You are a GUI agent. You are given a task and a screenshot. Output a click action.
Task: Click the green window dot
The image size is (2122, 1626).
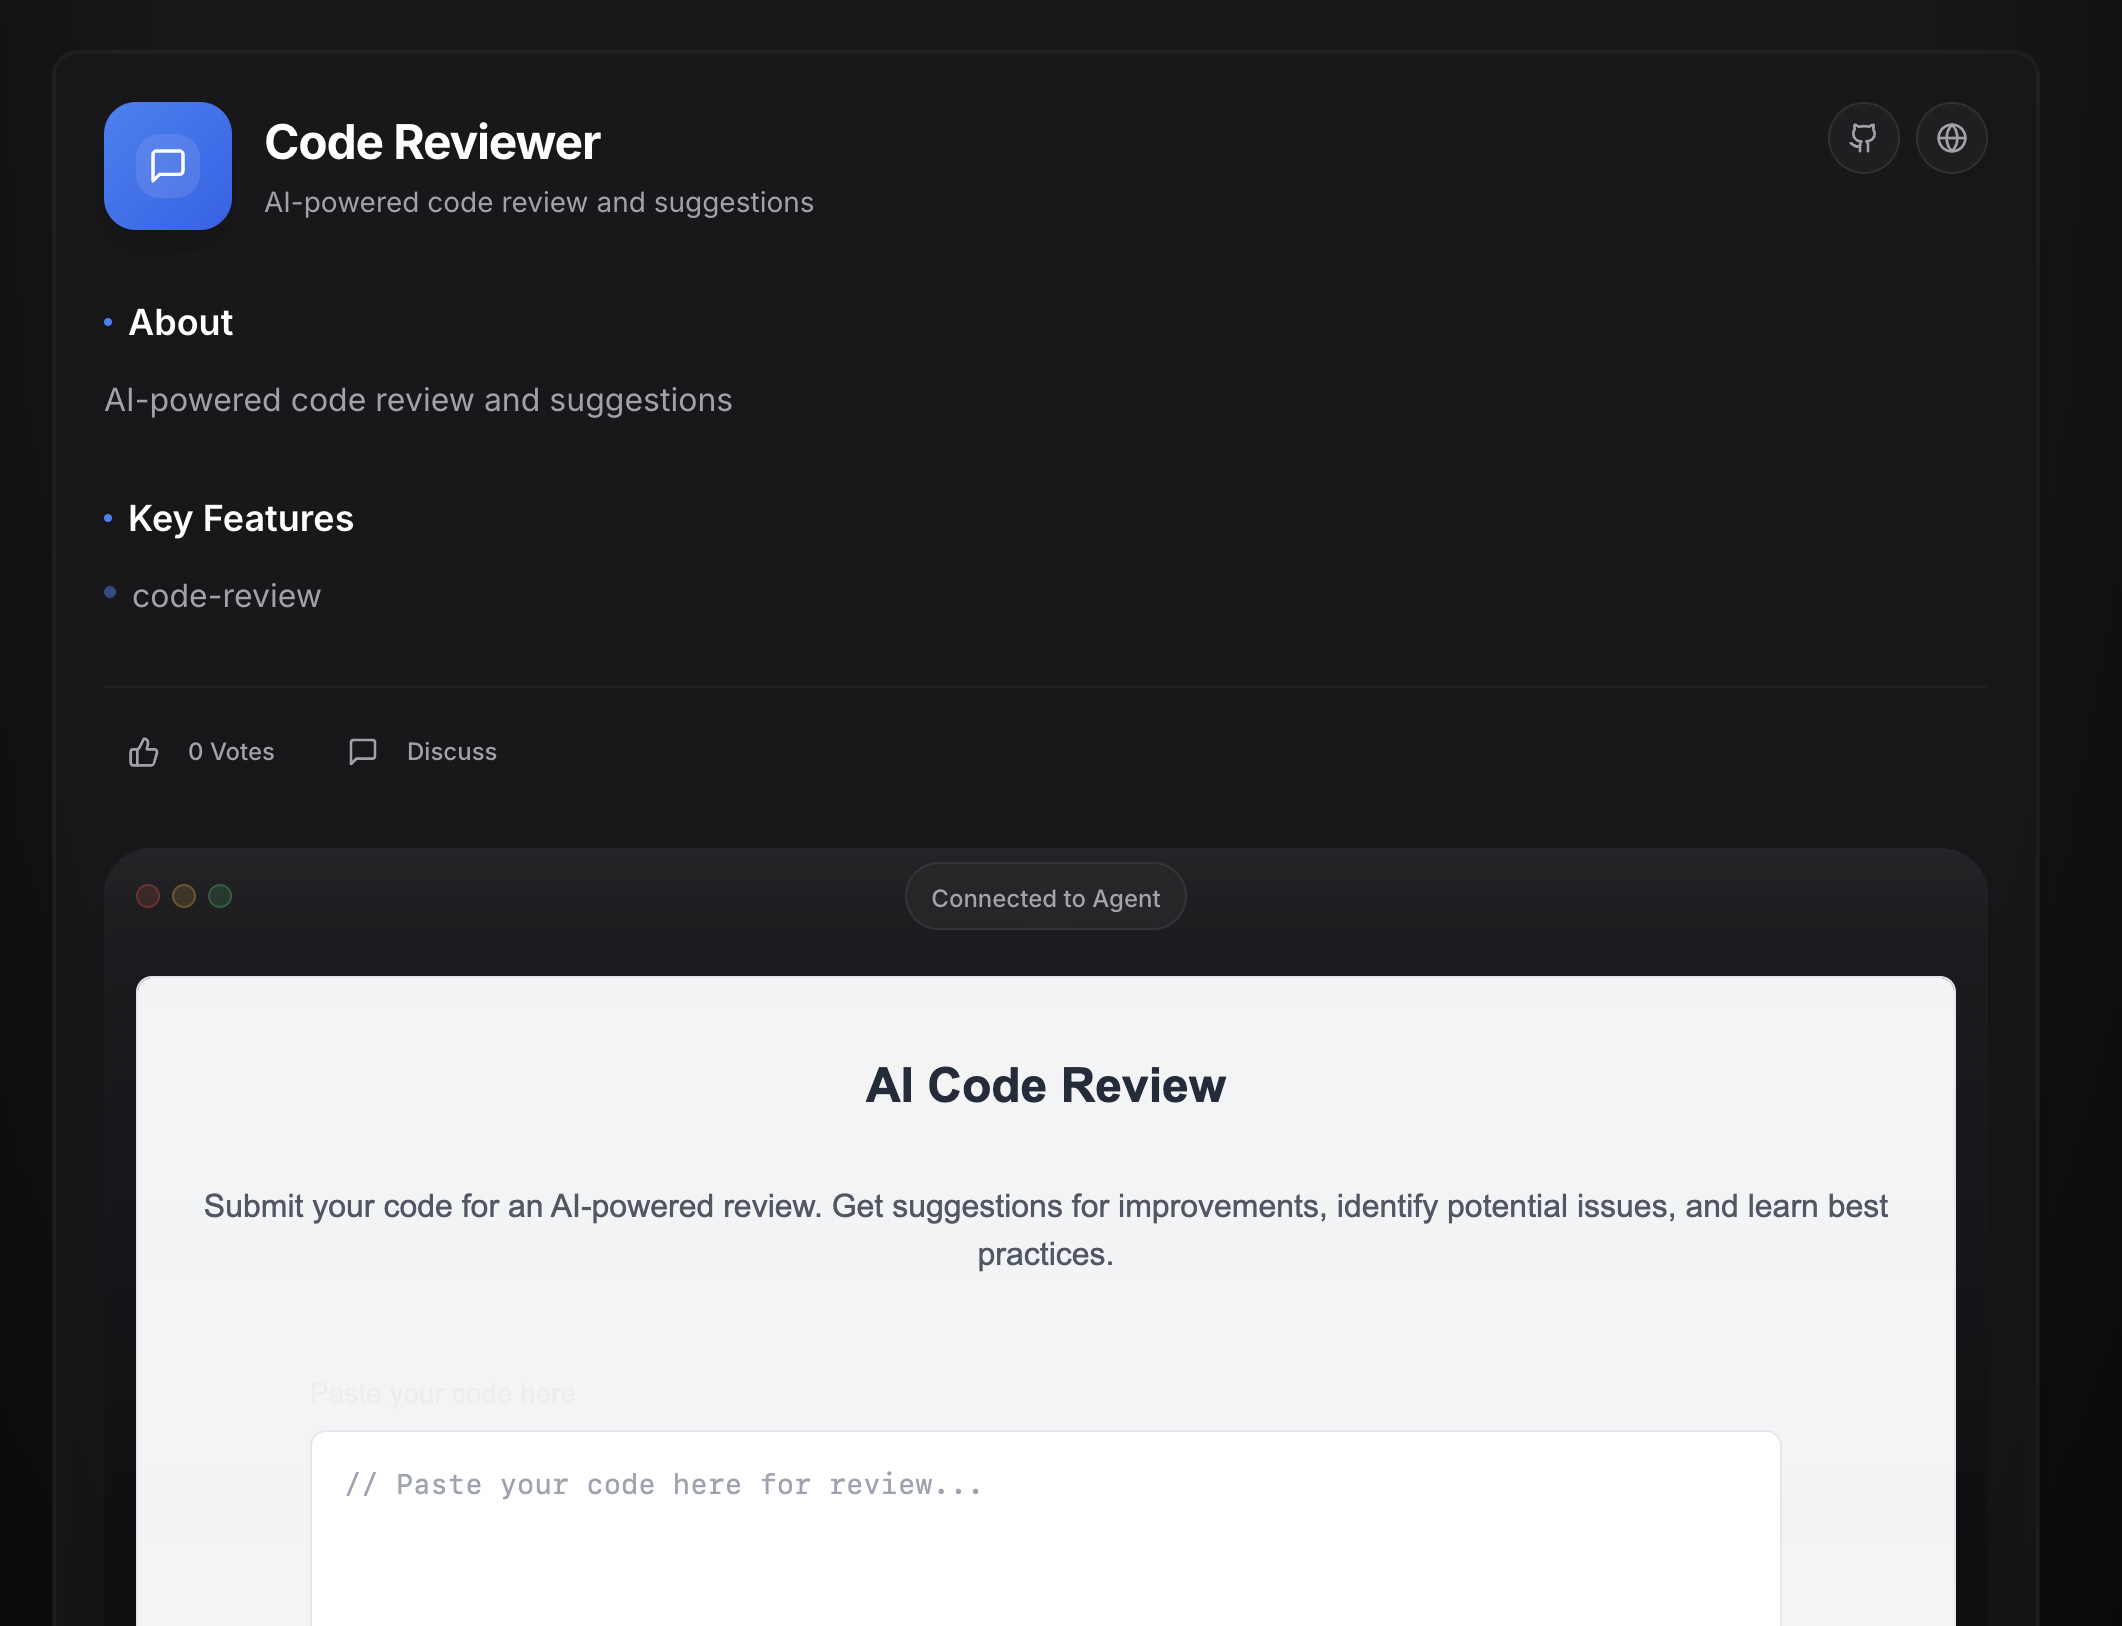point(220,896)
